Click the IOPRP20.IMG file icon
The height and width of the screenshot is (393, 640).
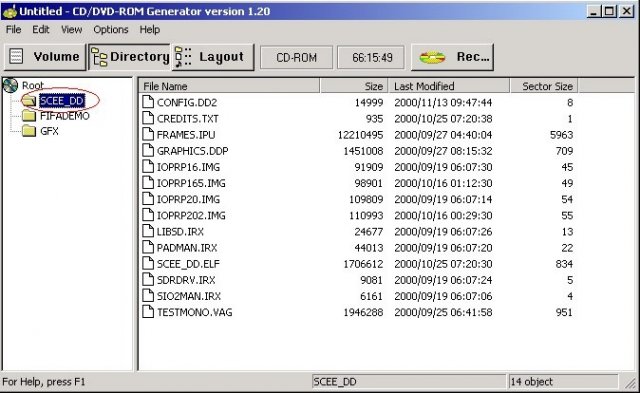click(148, 199)
